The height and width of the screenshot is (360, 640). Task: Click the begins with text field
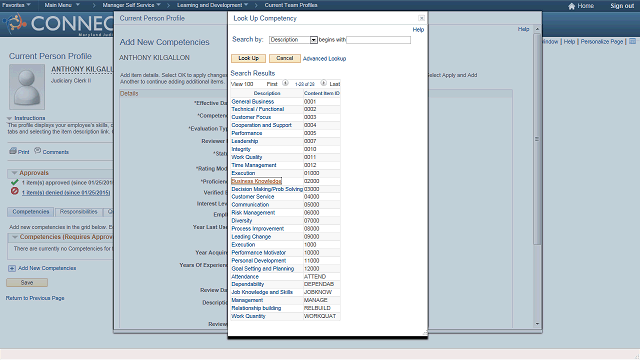[x=378, y=40]
